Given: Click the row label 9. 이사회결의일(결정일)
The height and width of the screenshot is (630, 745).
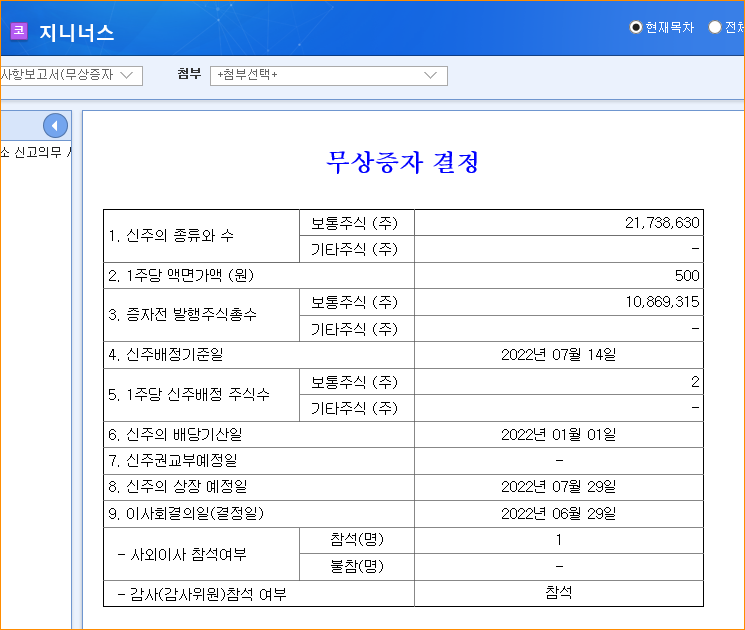Looking at the screenshot, I should pyautogui.click(x=186, y=514).
